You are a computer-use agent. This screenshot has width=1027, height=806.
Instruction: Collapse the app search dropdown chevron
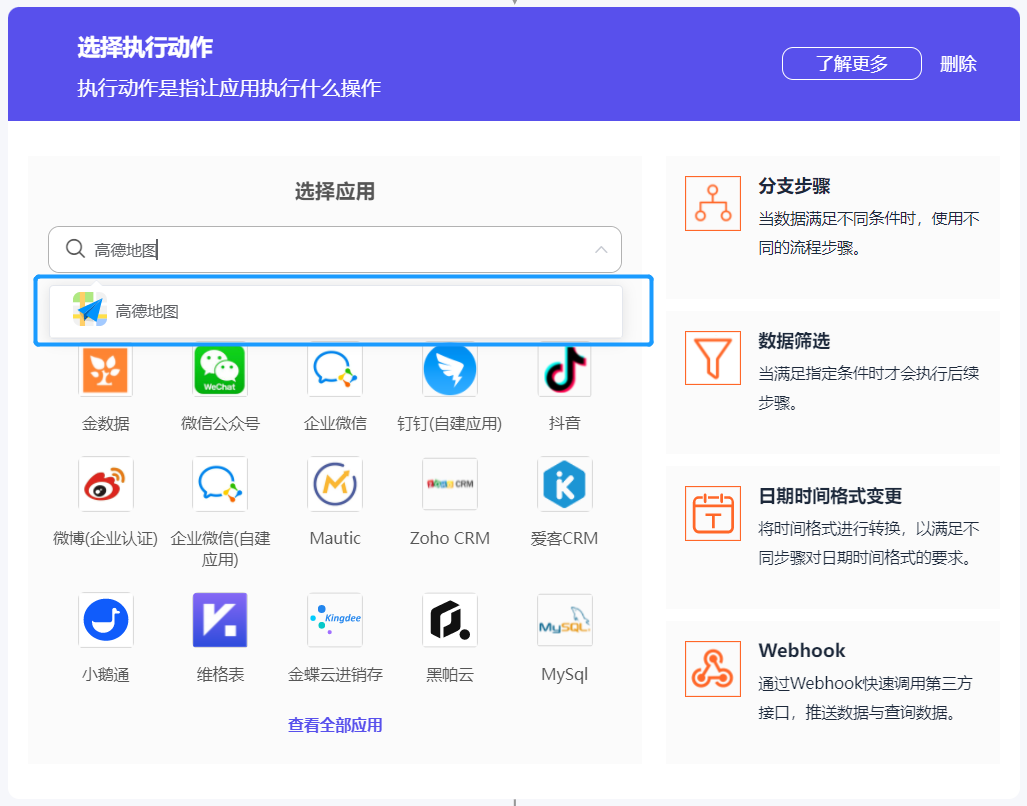[601, 249]
